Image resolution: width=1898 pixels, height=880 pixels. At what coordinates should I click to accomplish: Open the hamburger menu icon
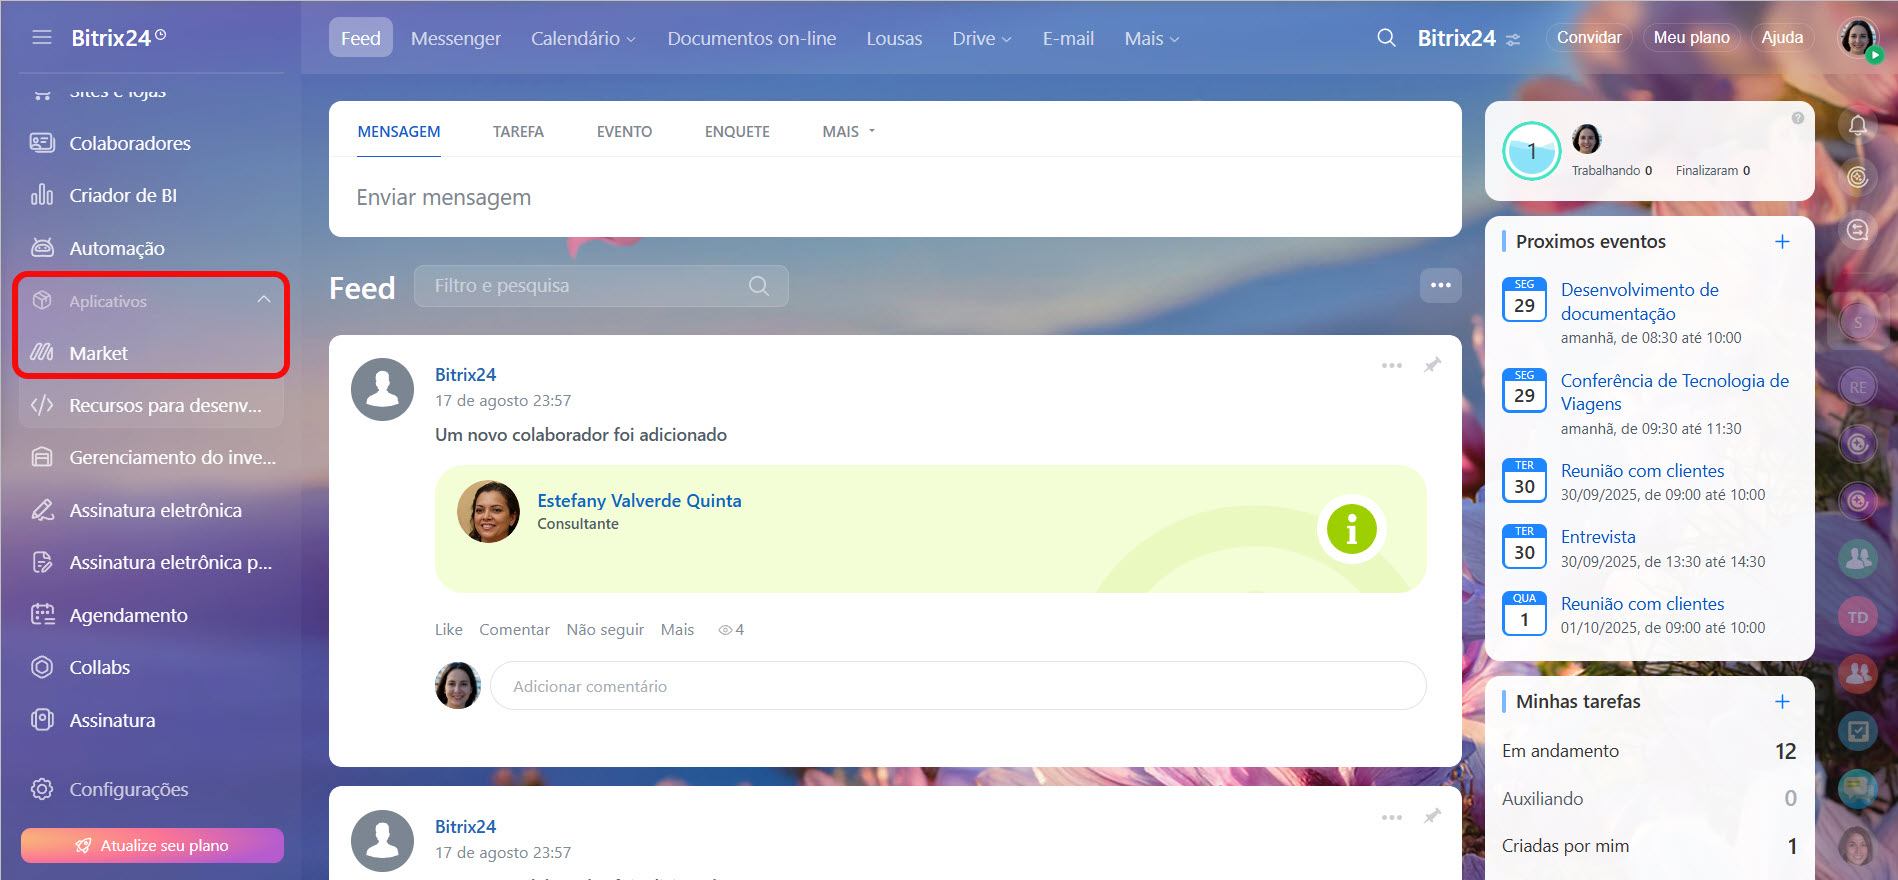[41, 38]
